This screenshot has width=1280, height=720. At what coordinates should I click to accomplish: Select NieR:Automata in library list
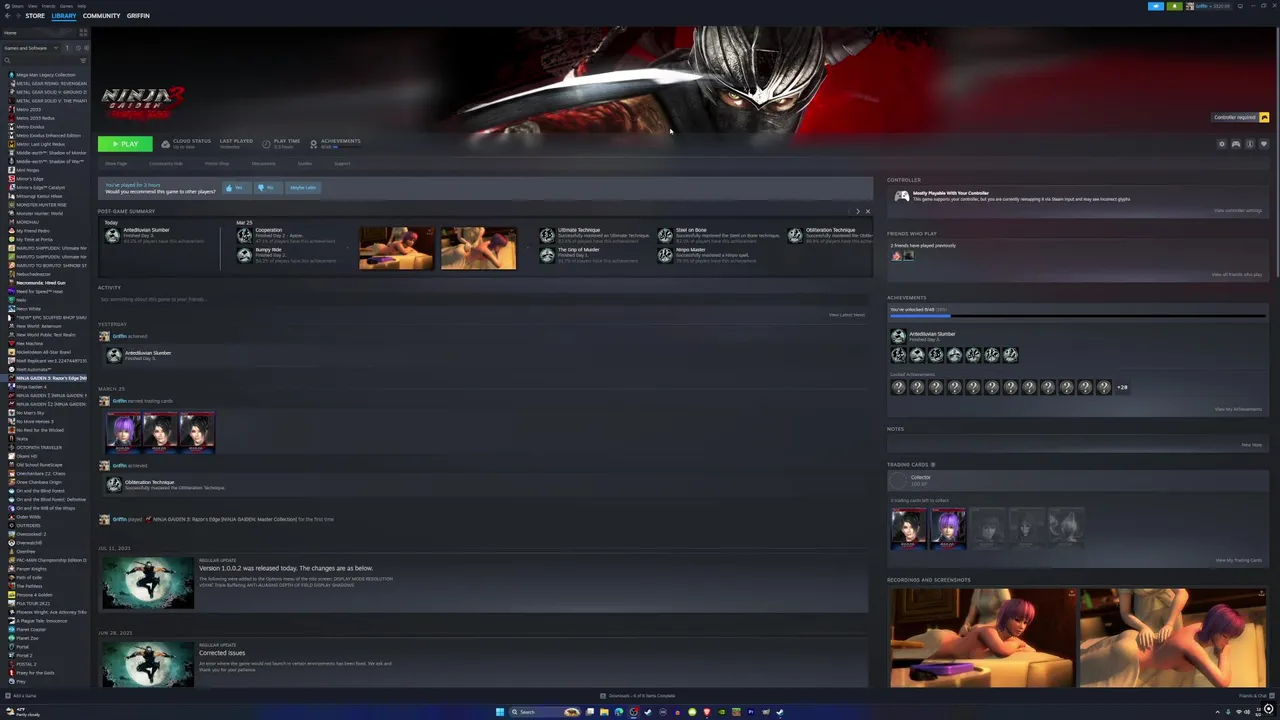coord(33,370)
